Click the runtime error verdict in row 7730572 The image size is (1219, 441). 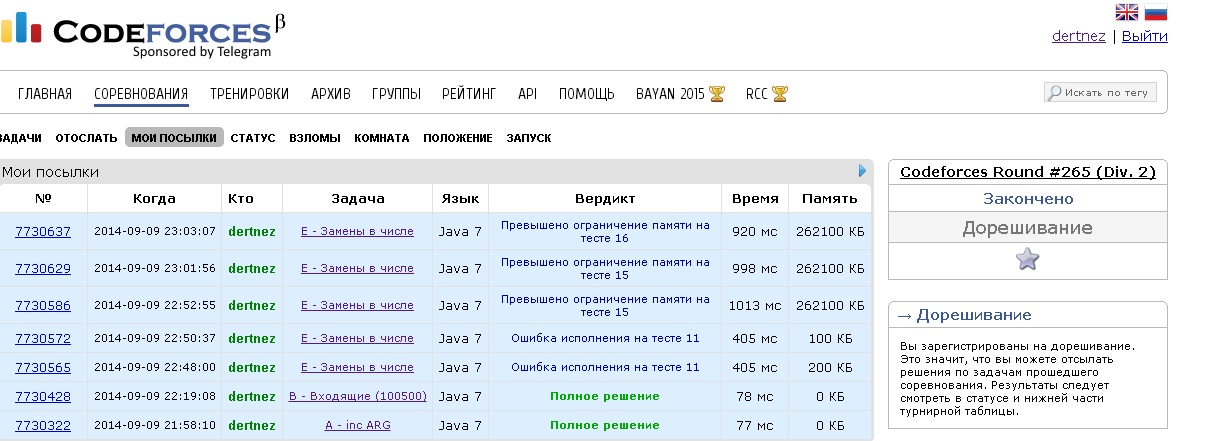[x=605, y=338]
